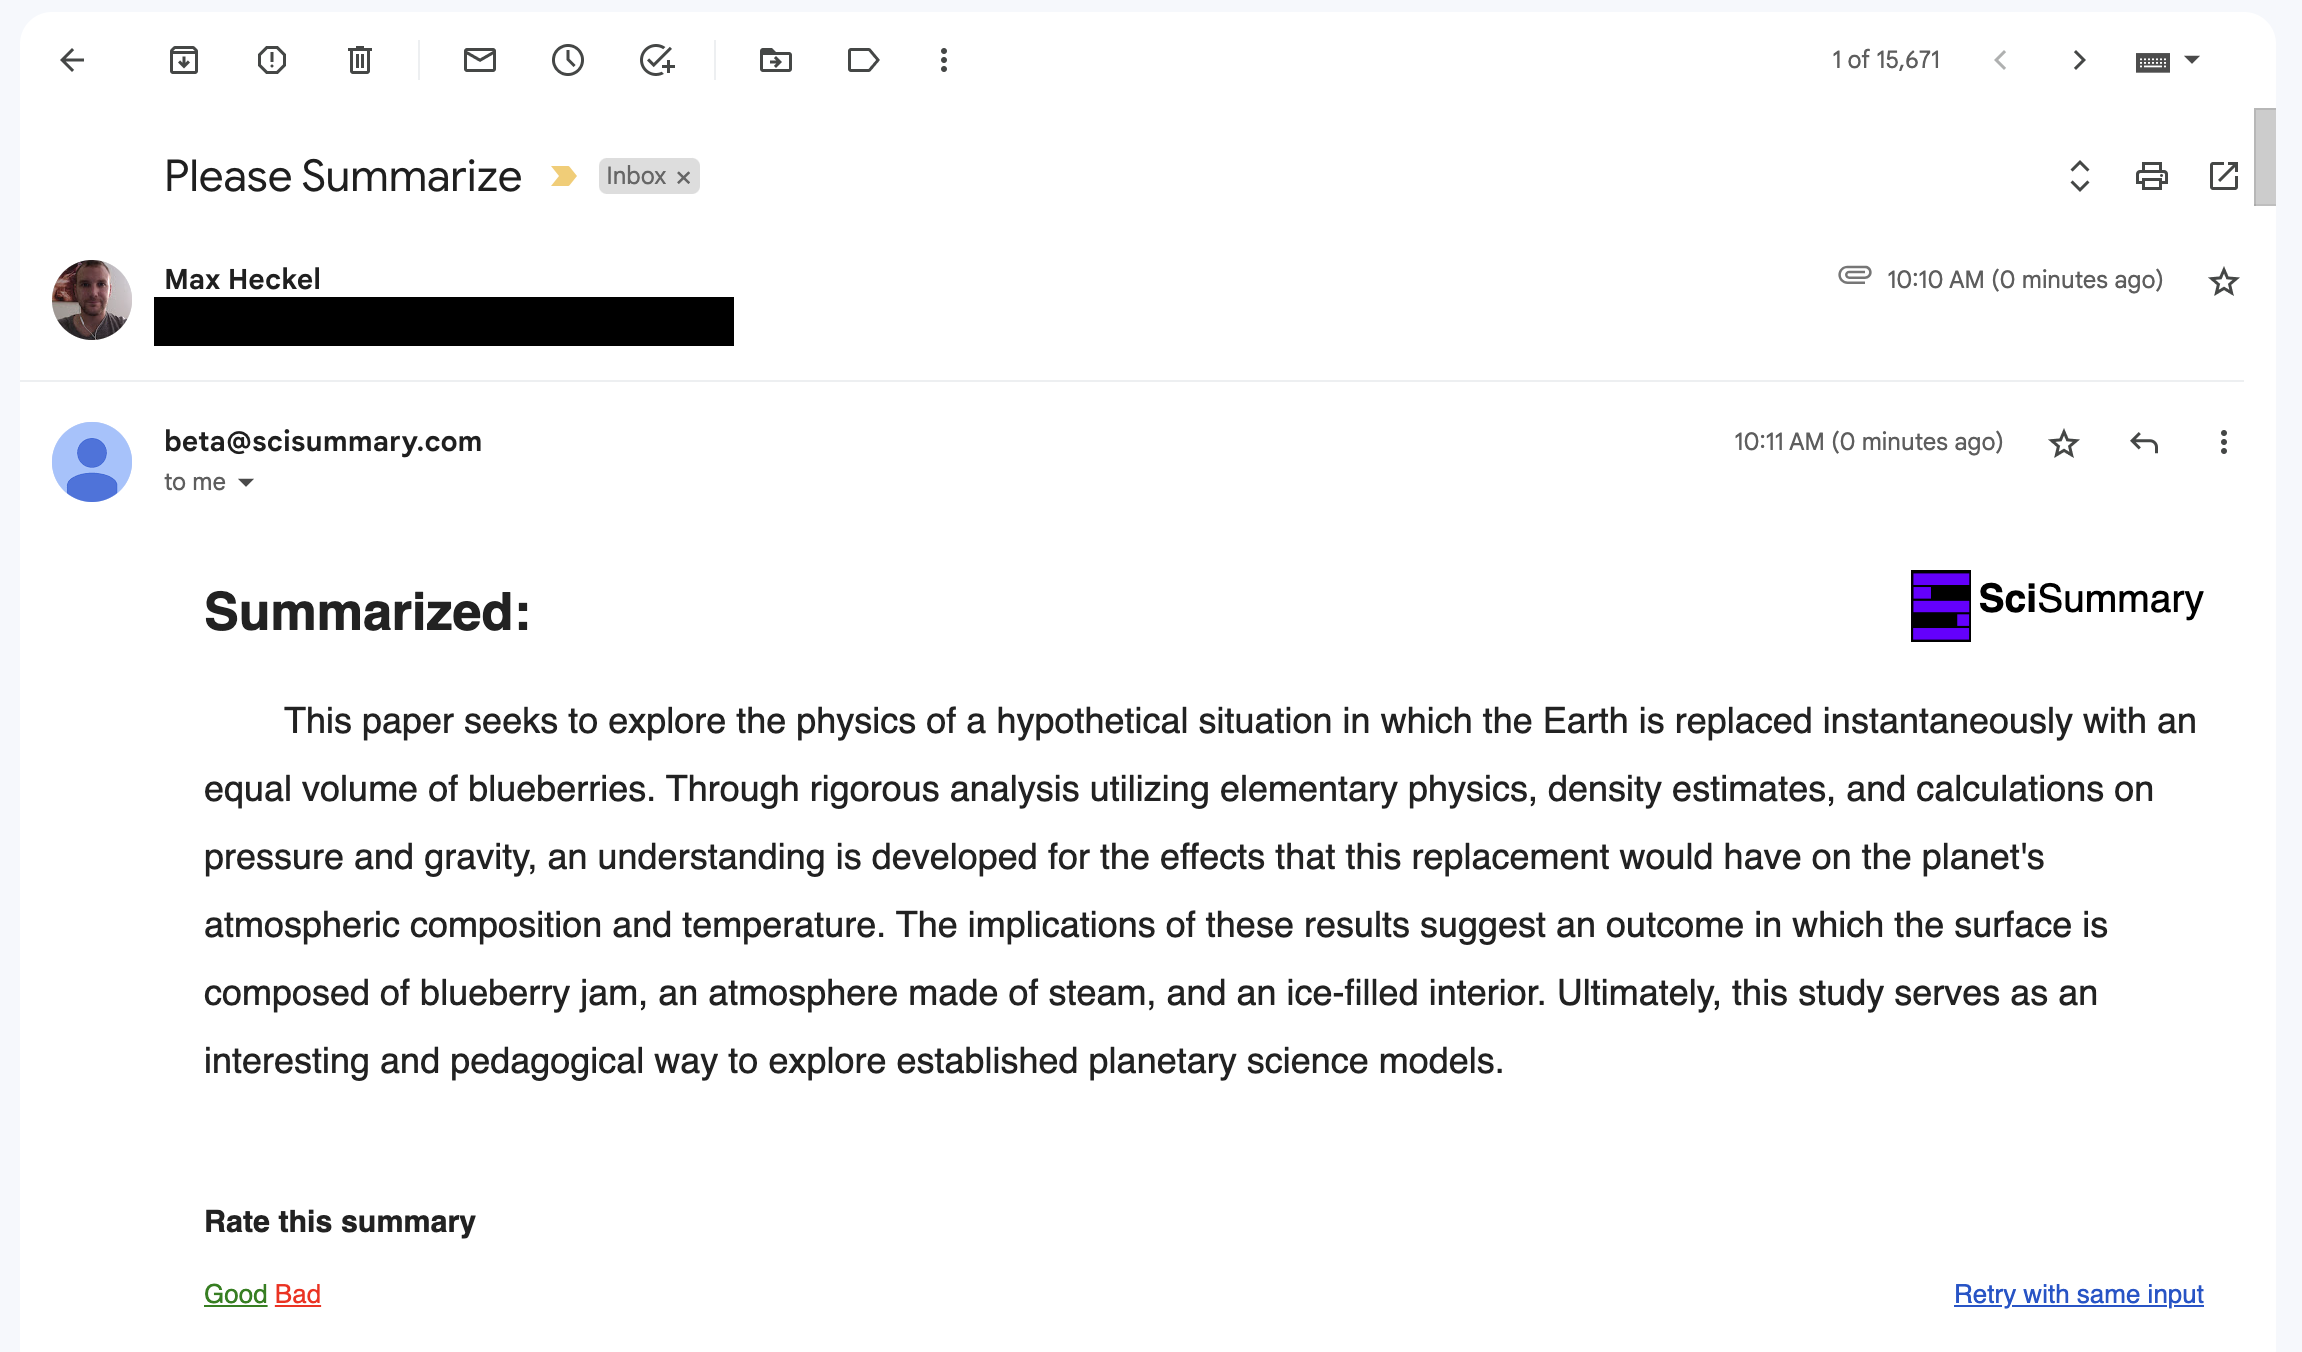Screen dimensions: 2302x1352
Task: Mark the email as unread
Action: coord(480,60)
